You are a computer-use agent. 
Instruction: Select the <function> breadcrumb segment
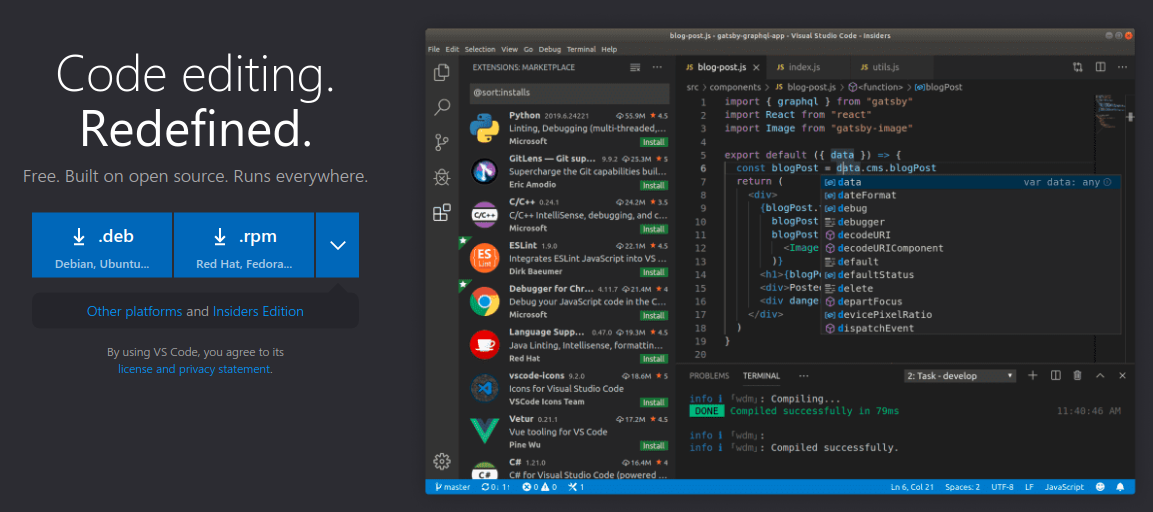pos(876,87)
